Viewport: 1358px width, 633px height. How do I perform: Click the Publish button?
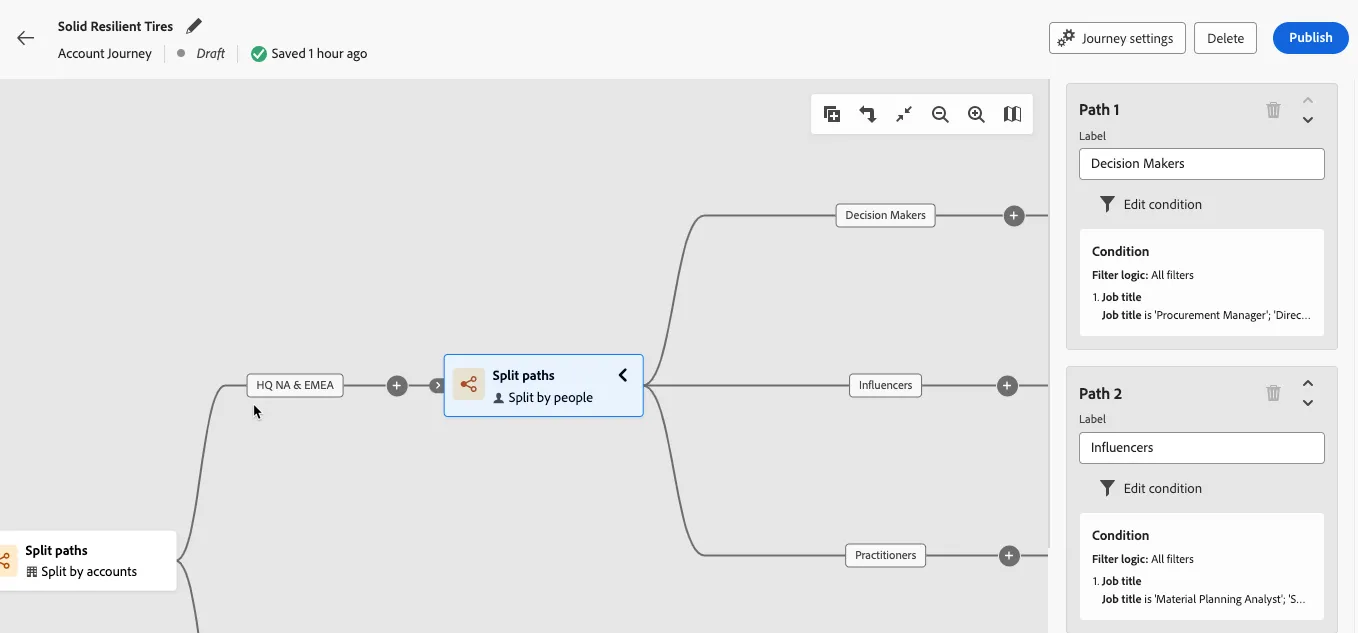point(1310,38)
